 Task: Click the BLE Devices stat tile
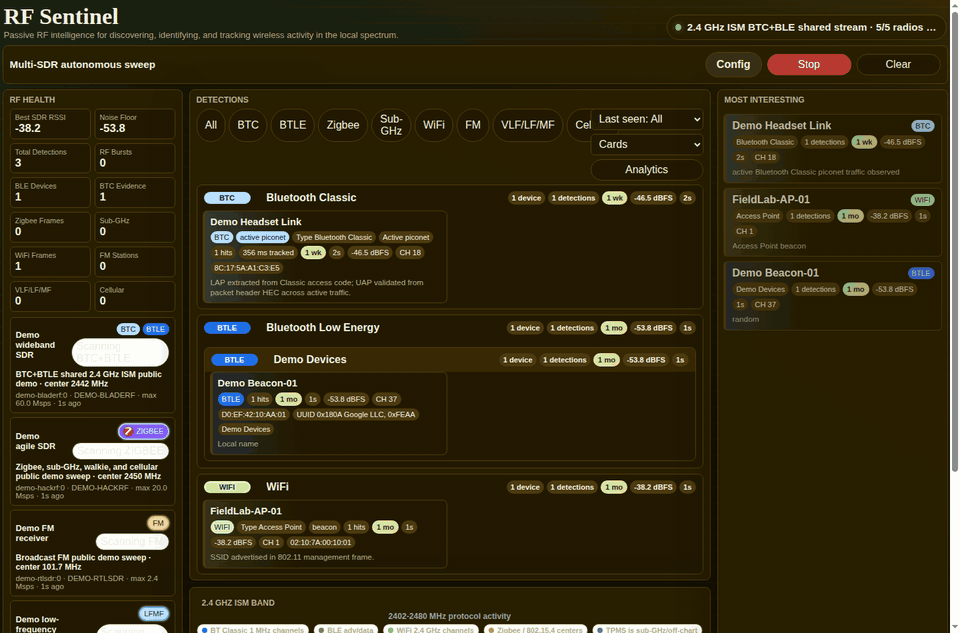pyautogui.click(x=50, y=192)
